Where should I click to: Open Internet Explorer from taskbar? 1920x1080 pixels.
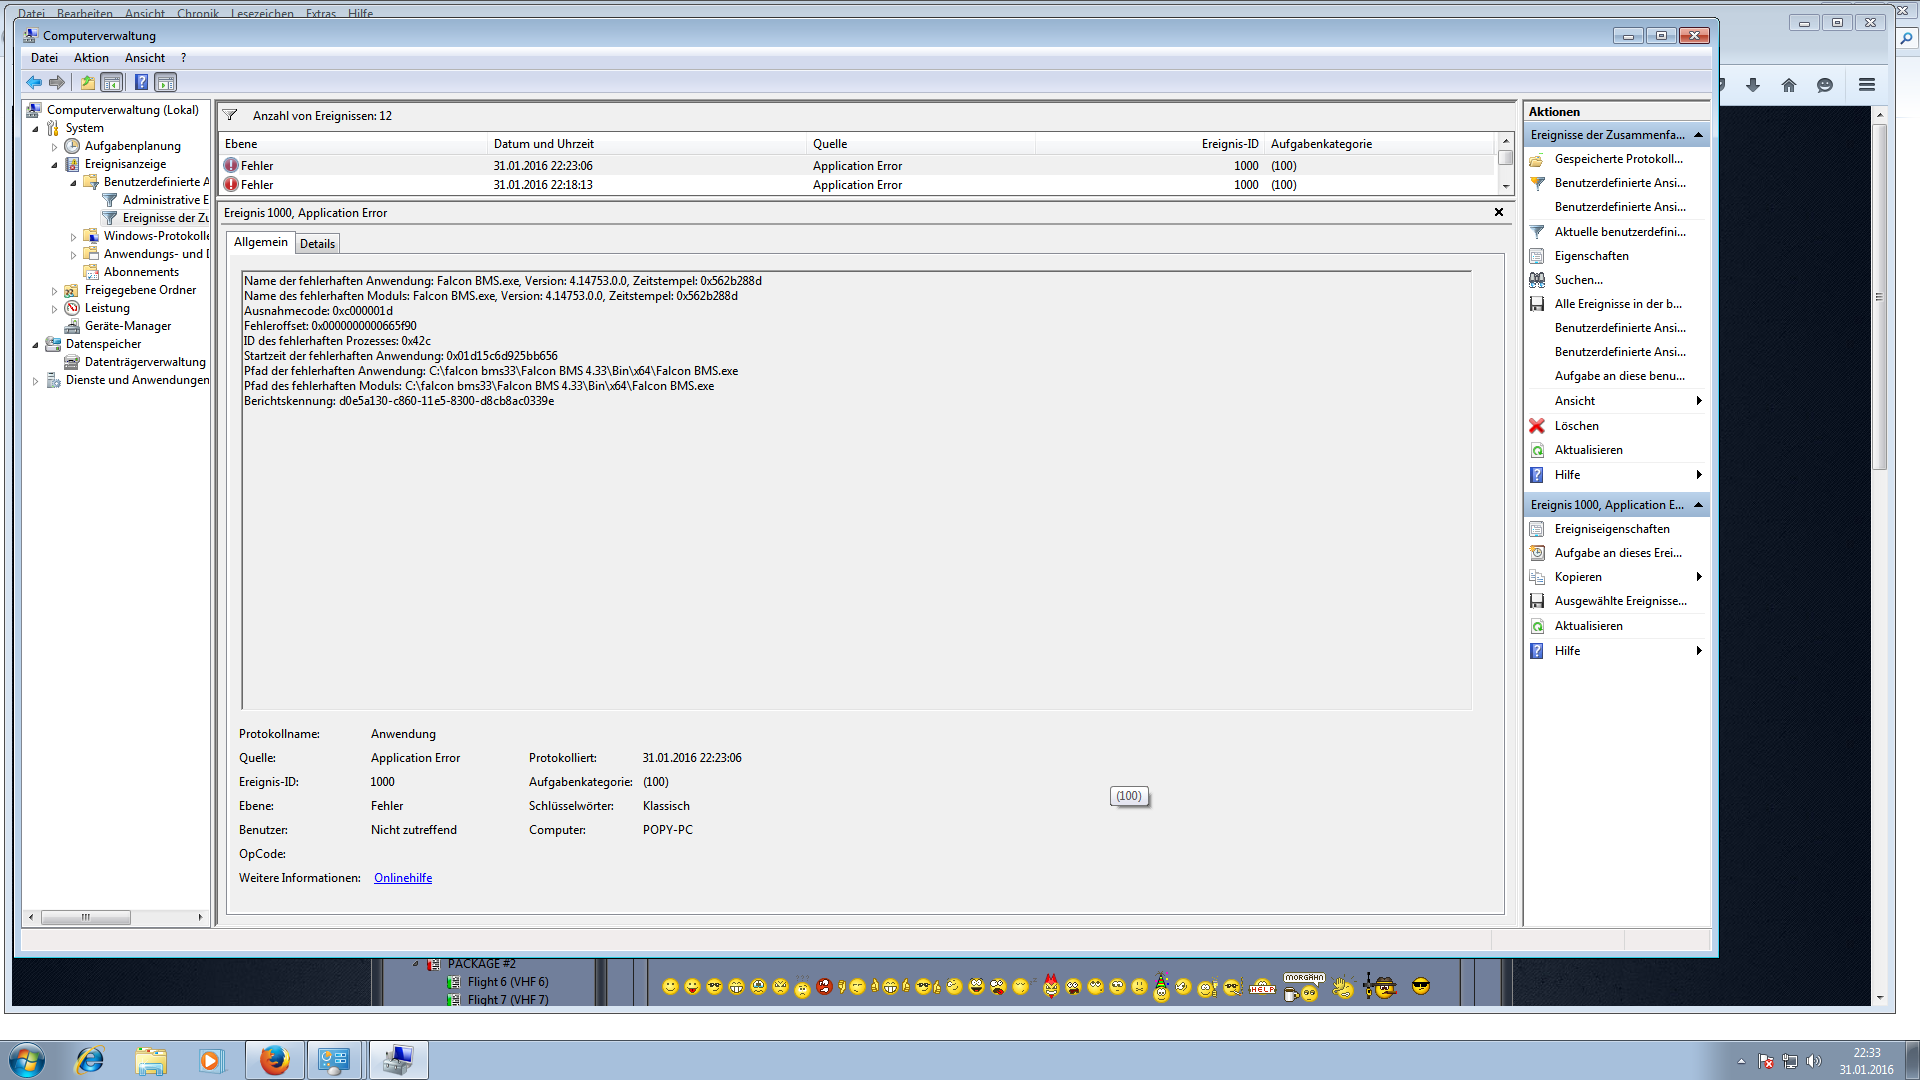click(x=90, y=1060)
